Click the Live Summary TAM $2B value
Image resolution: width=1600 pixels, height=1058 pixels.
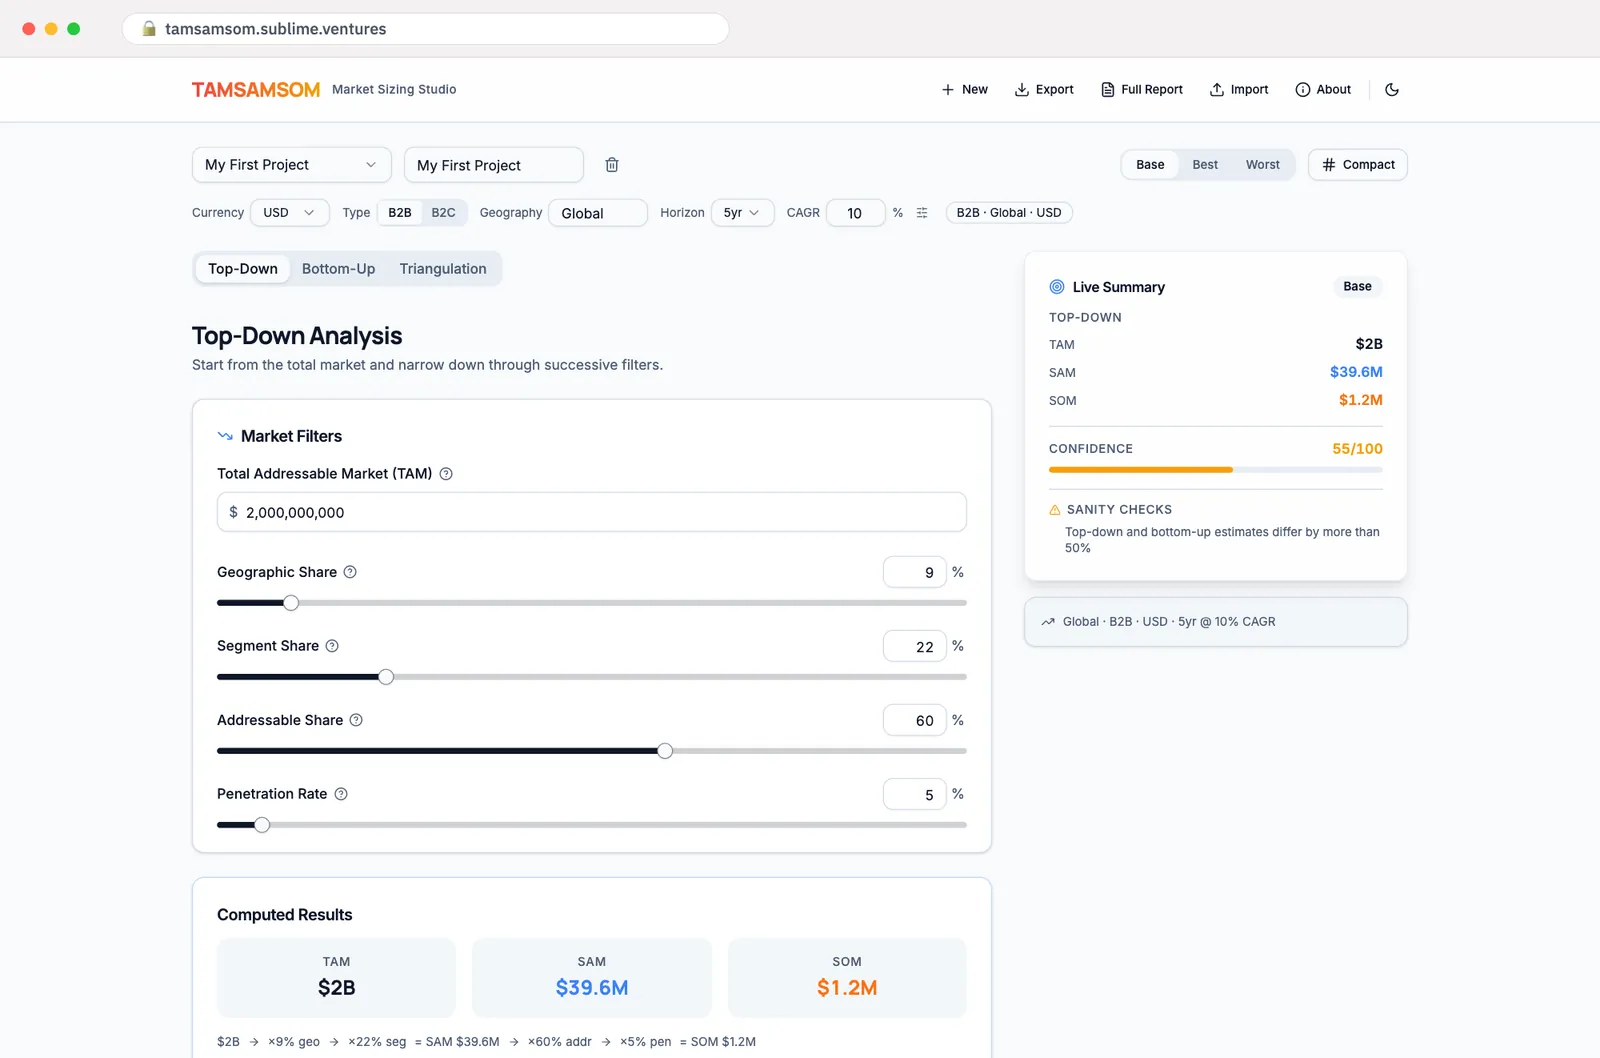tap(1369, 344)
